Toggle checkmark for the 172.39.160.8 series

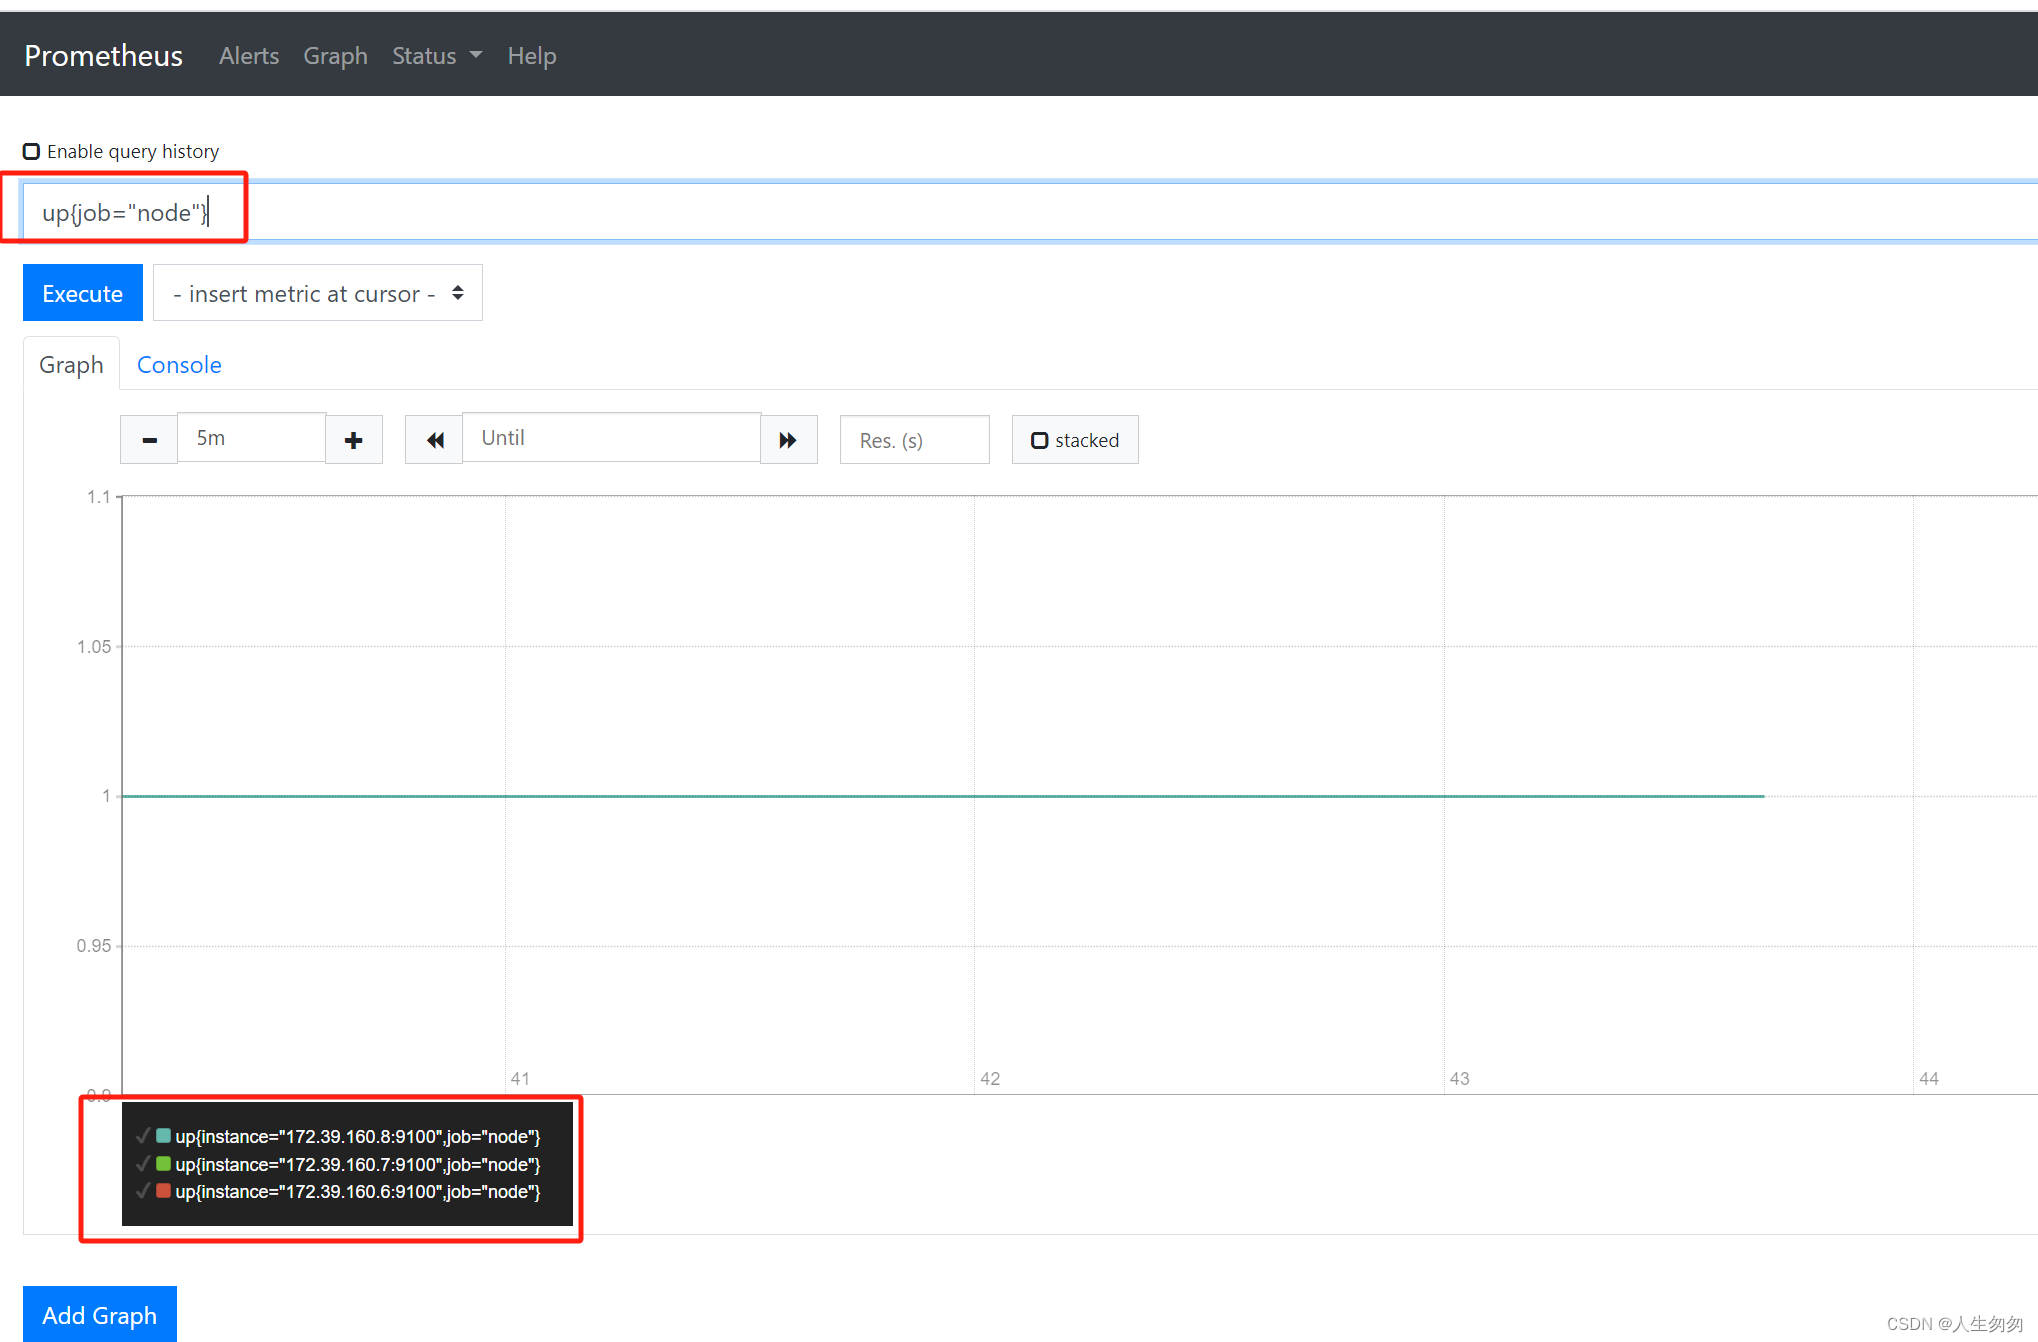[x=143, y=1136]
